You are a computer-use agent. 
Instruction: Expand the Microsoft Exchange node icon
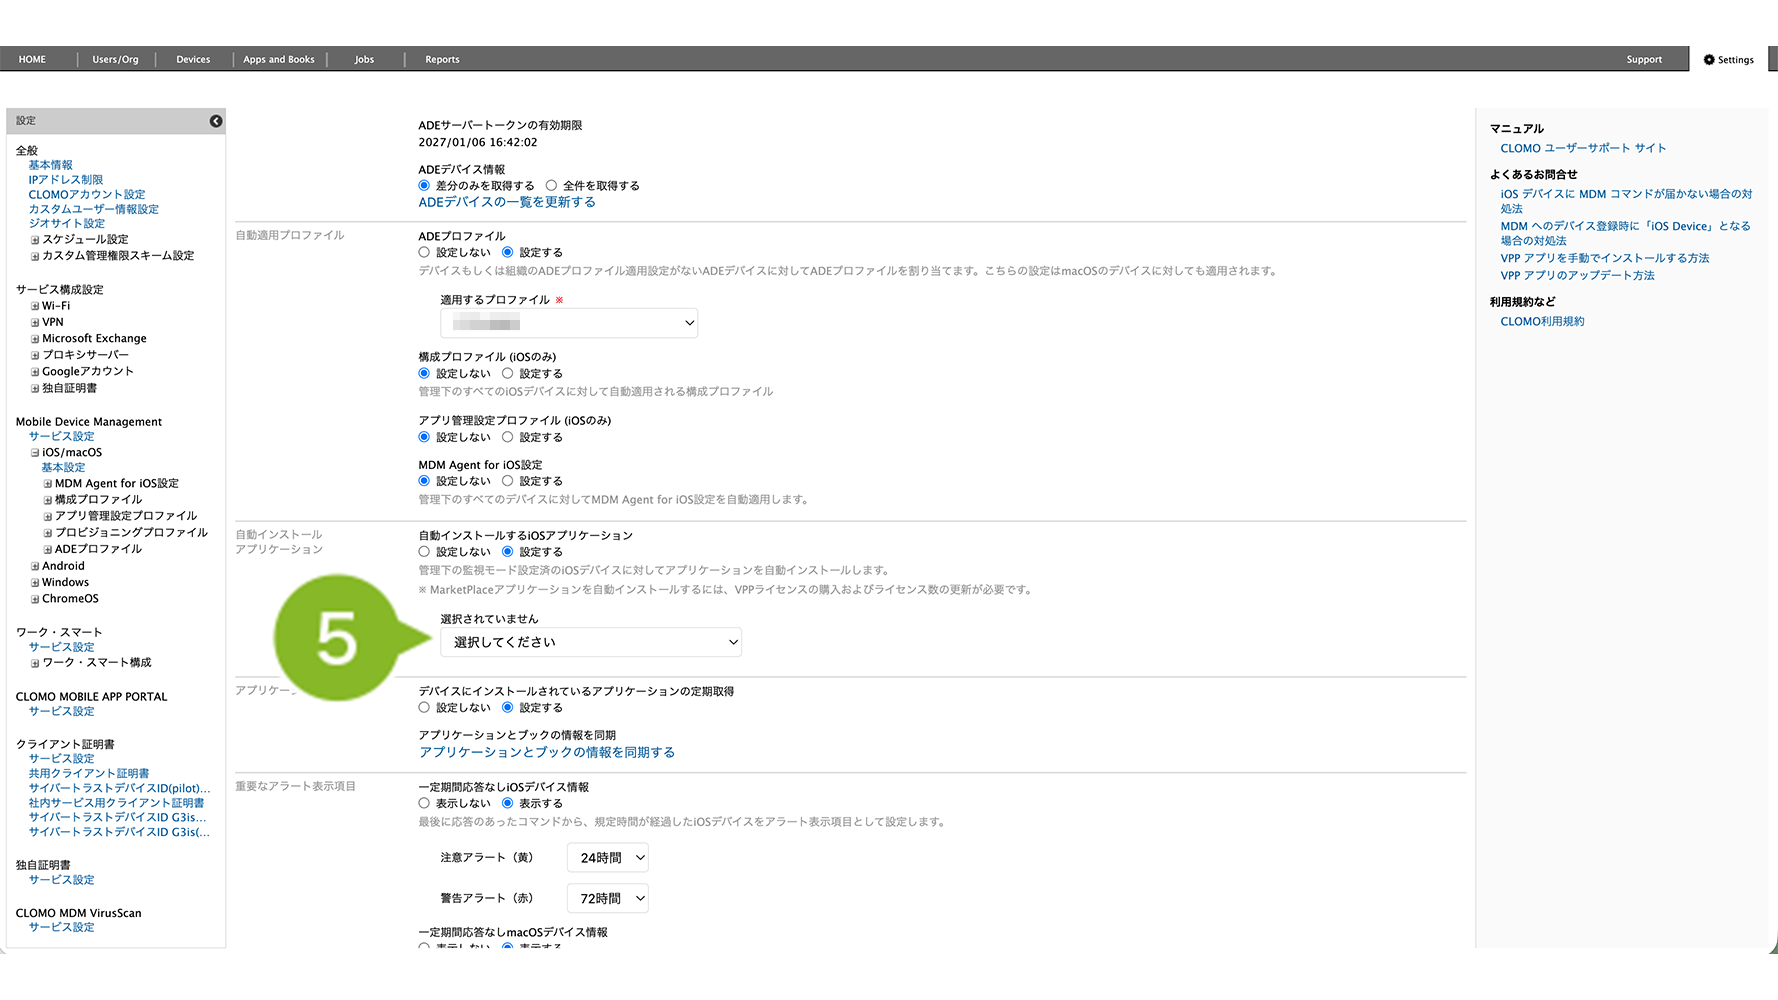(x=35, y=339)
